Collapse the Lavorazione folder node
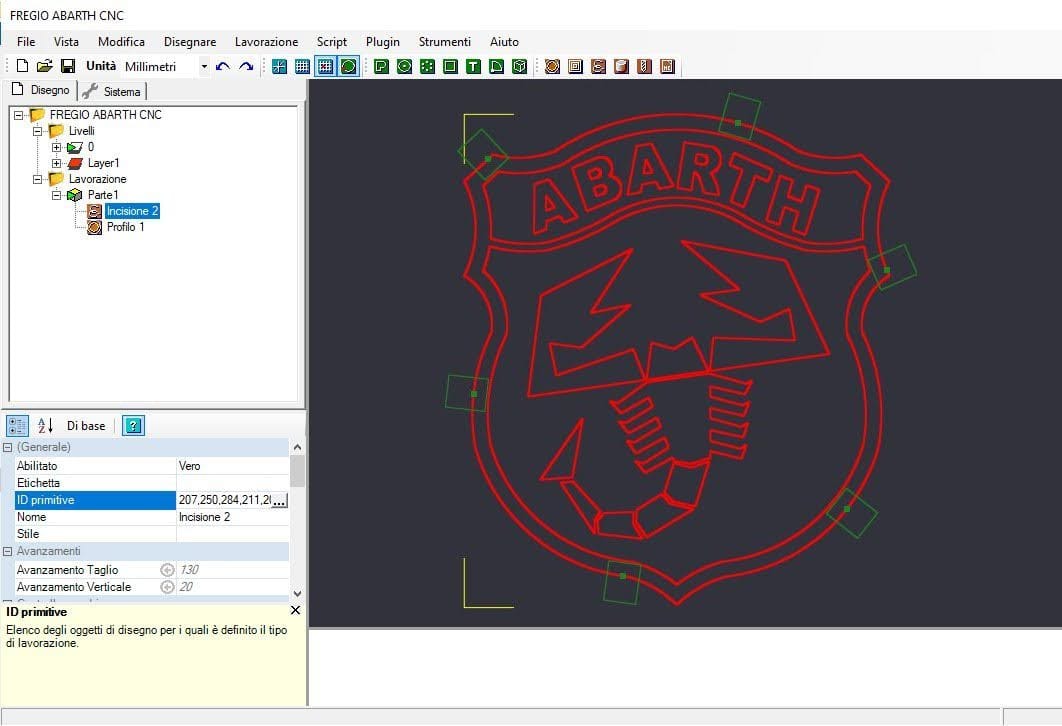 [x=38, y=179]
